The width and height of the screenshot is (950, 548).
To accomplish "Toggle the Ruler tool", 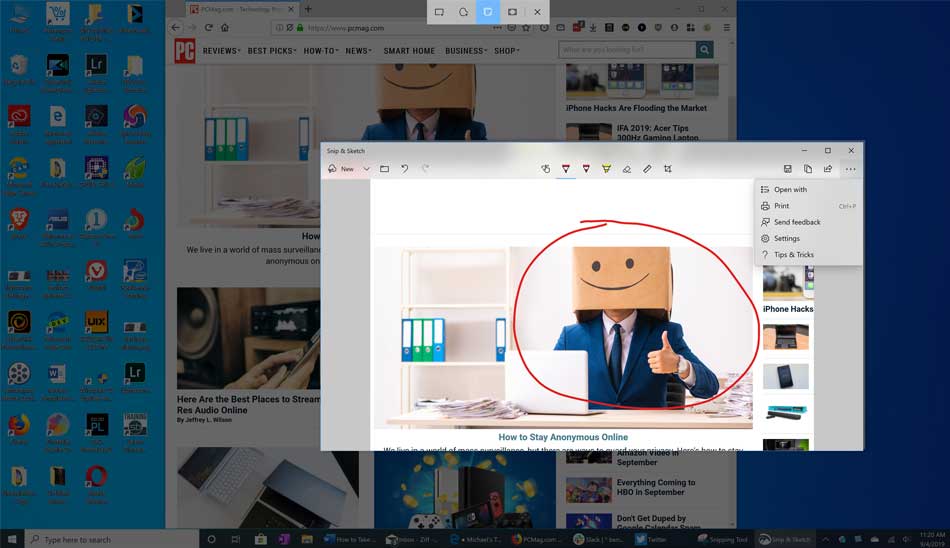I will coord(647,169).
